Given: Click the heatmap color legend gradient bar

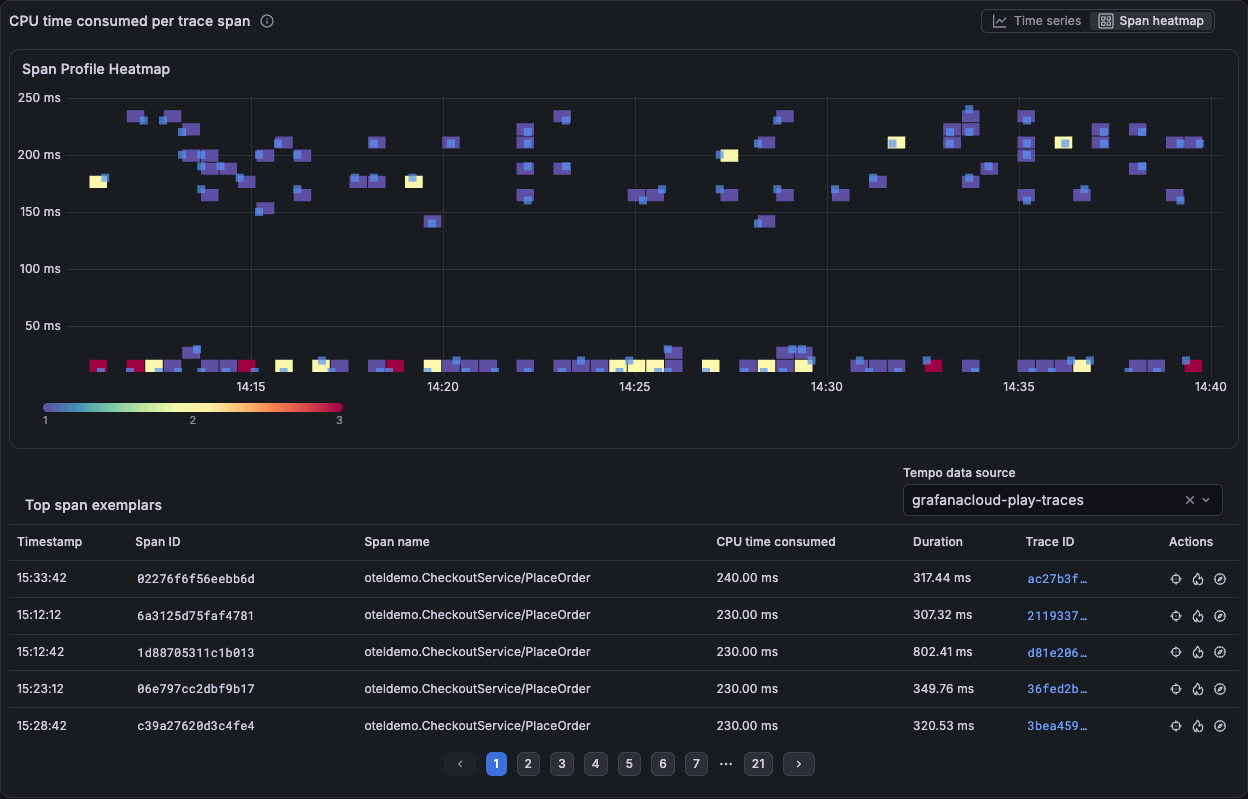Looking at the screenshot, I should pyautogui.click(x=193, y=407).
